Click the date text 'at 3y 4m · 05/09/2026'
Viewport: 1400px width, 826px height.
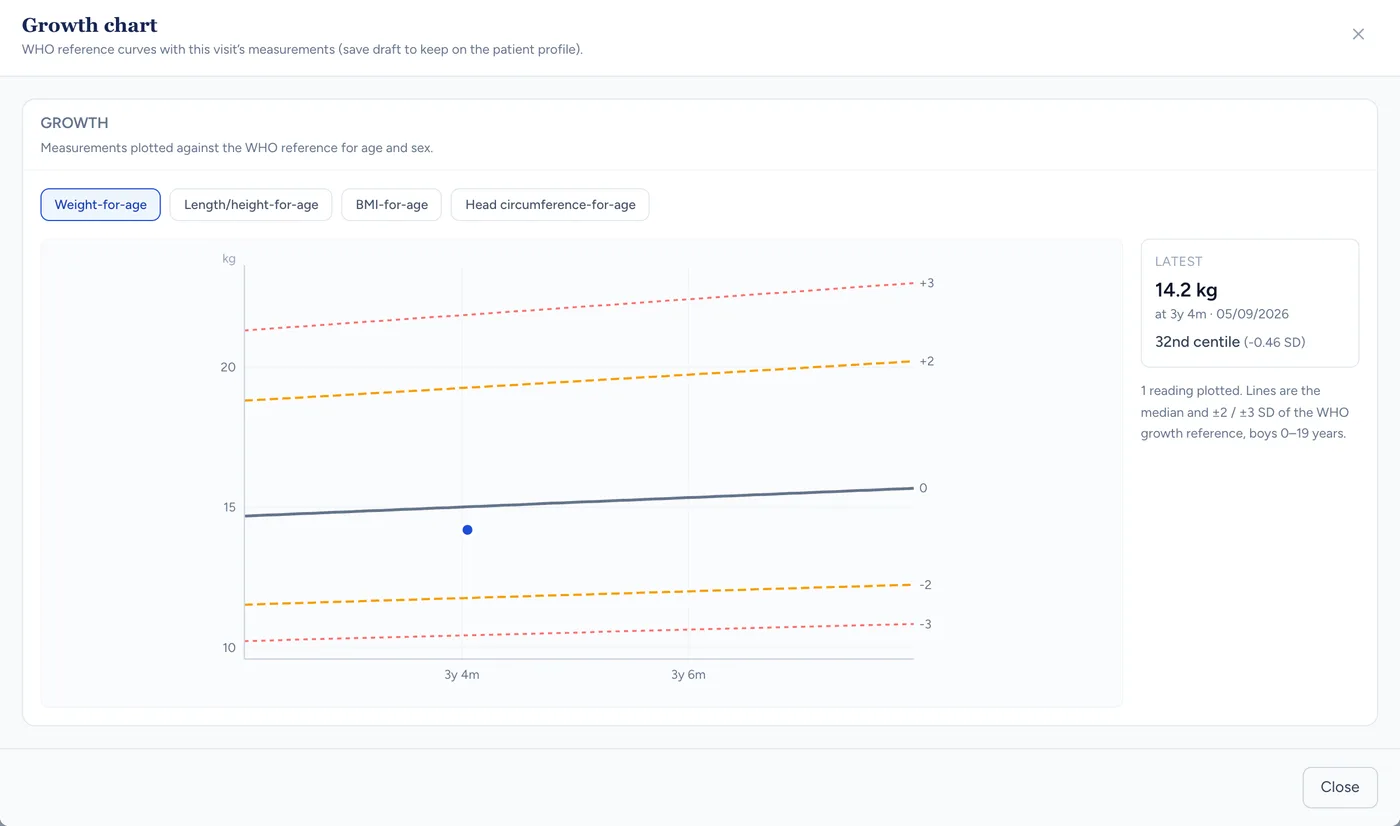point(1222,314)
